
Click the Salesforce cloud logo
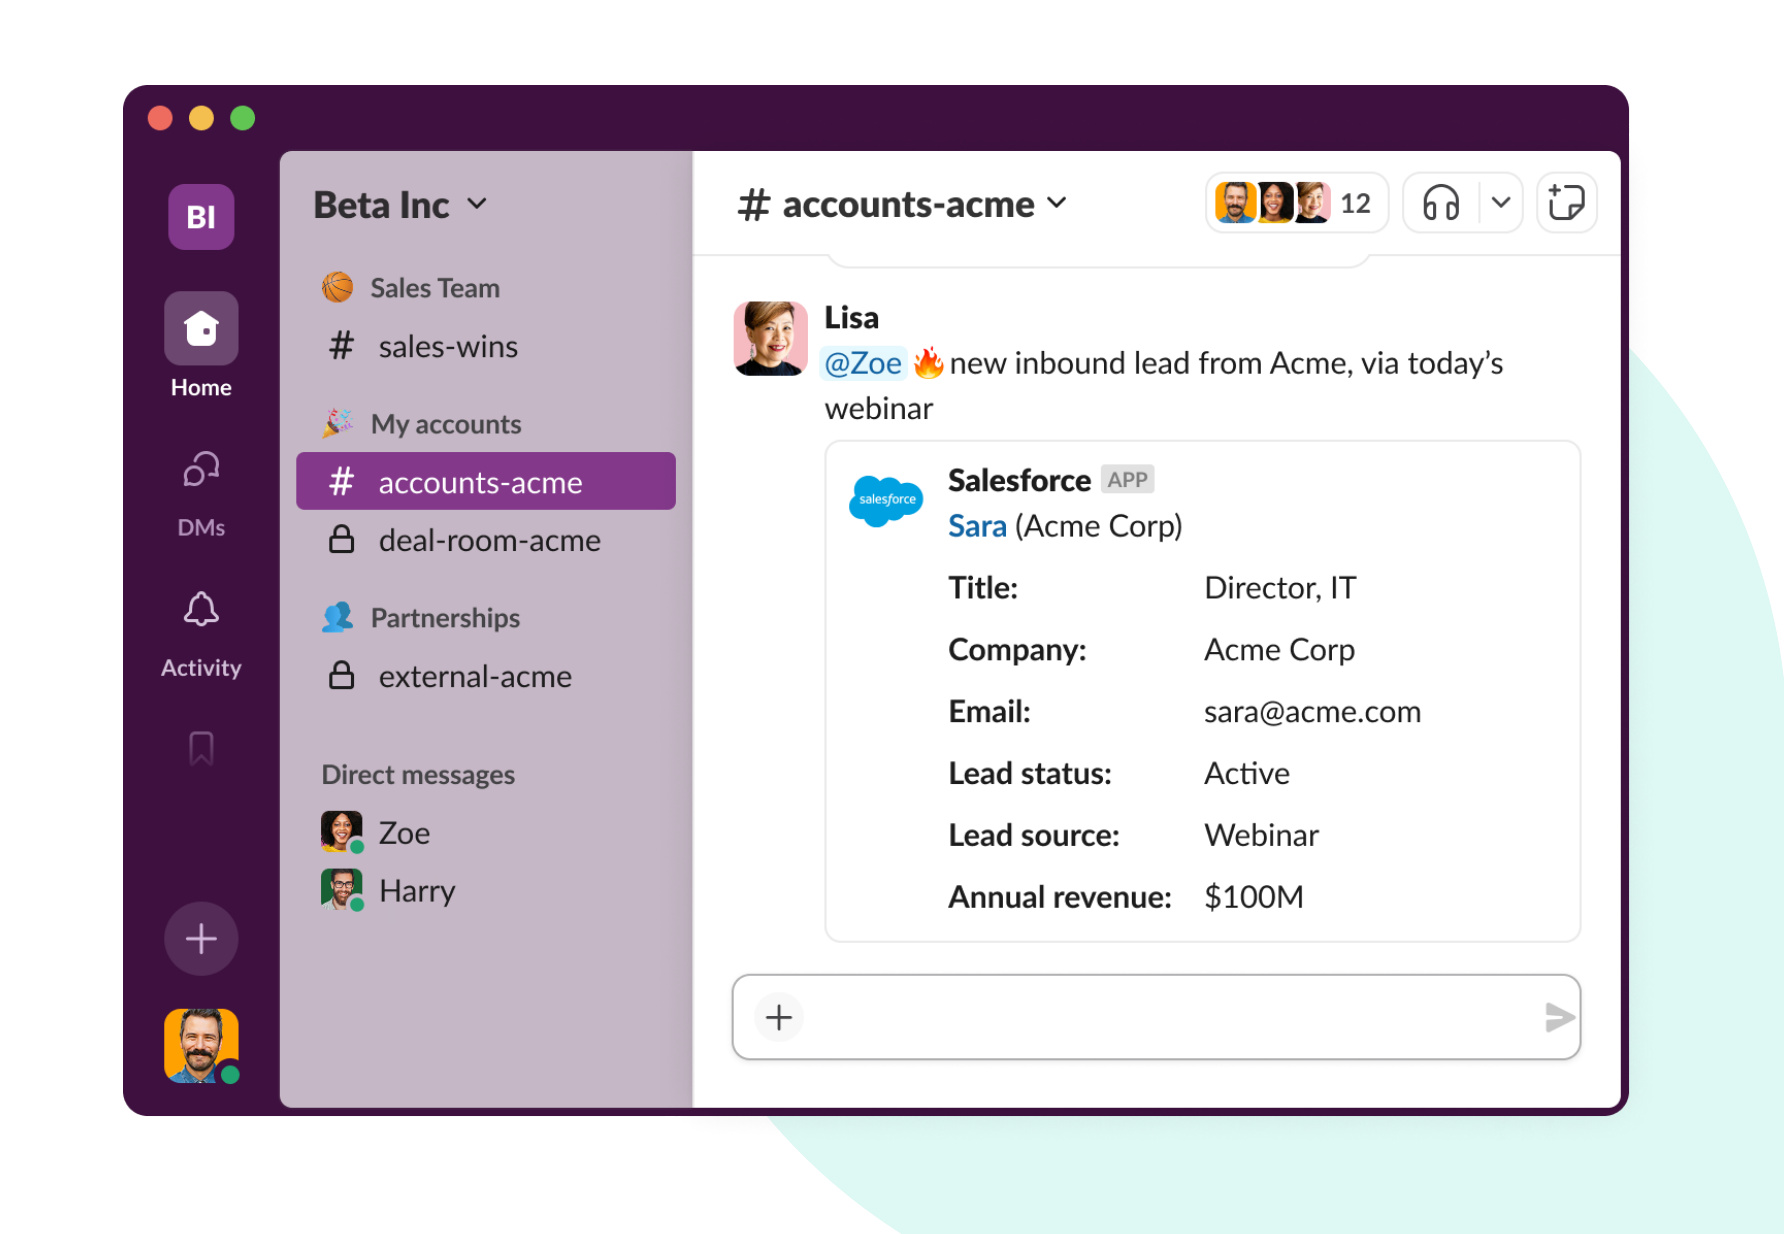tap(886, 499)
